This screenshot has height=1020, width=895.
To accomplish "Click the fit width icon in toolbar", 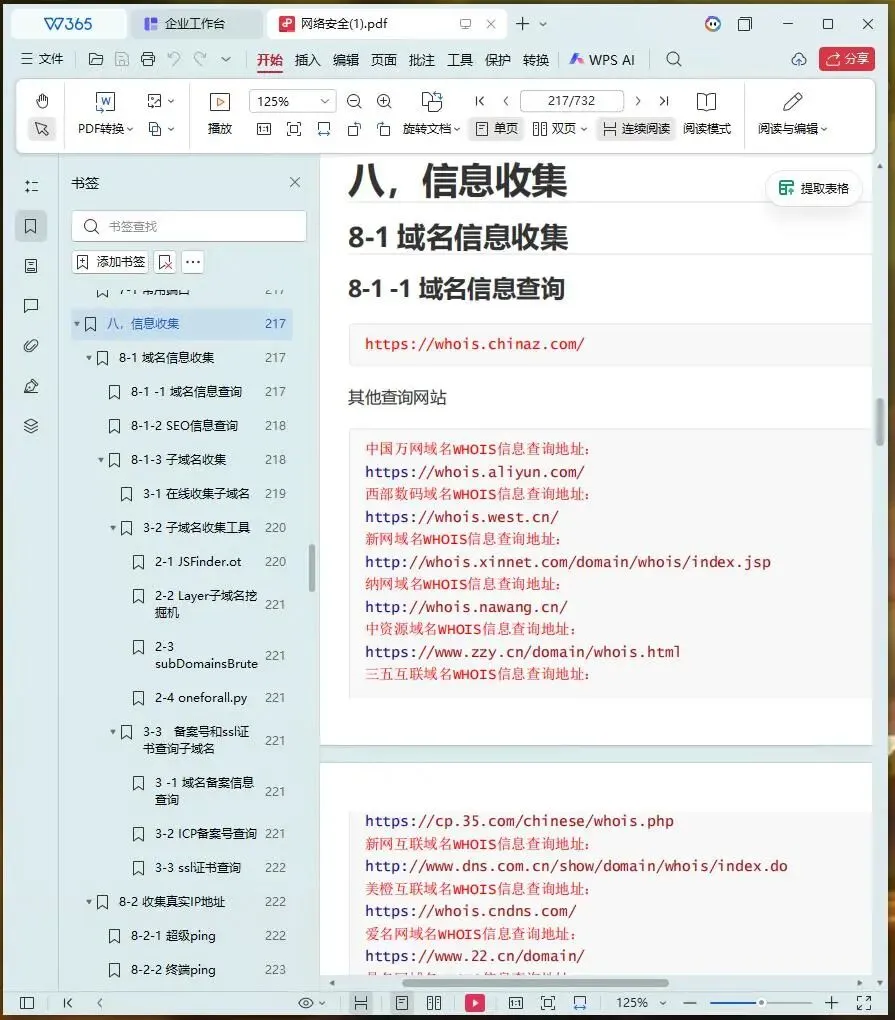I will coord(324,129).
